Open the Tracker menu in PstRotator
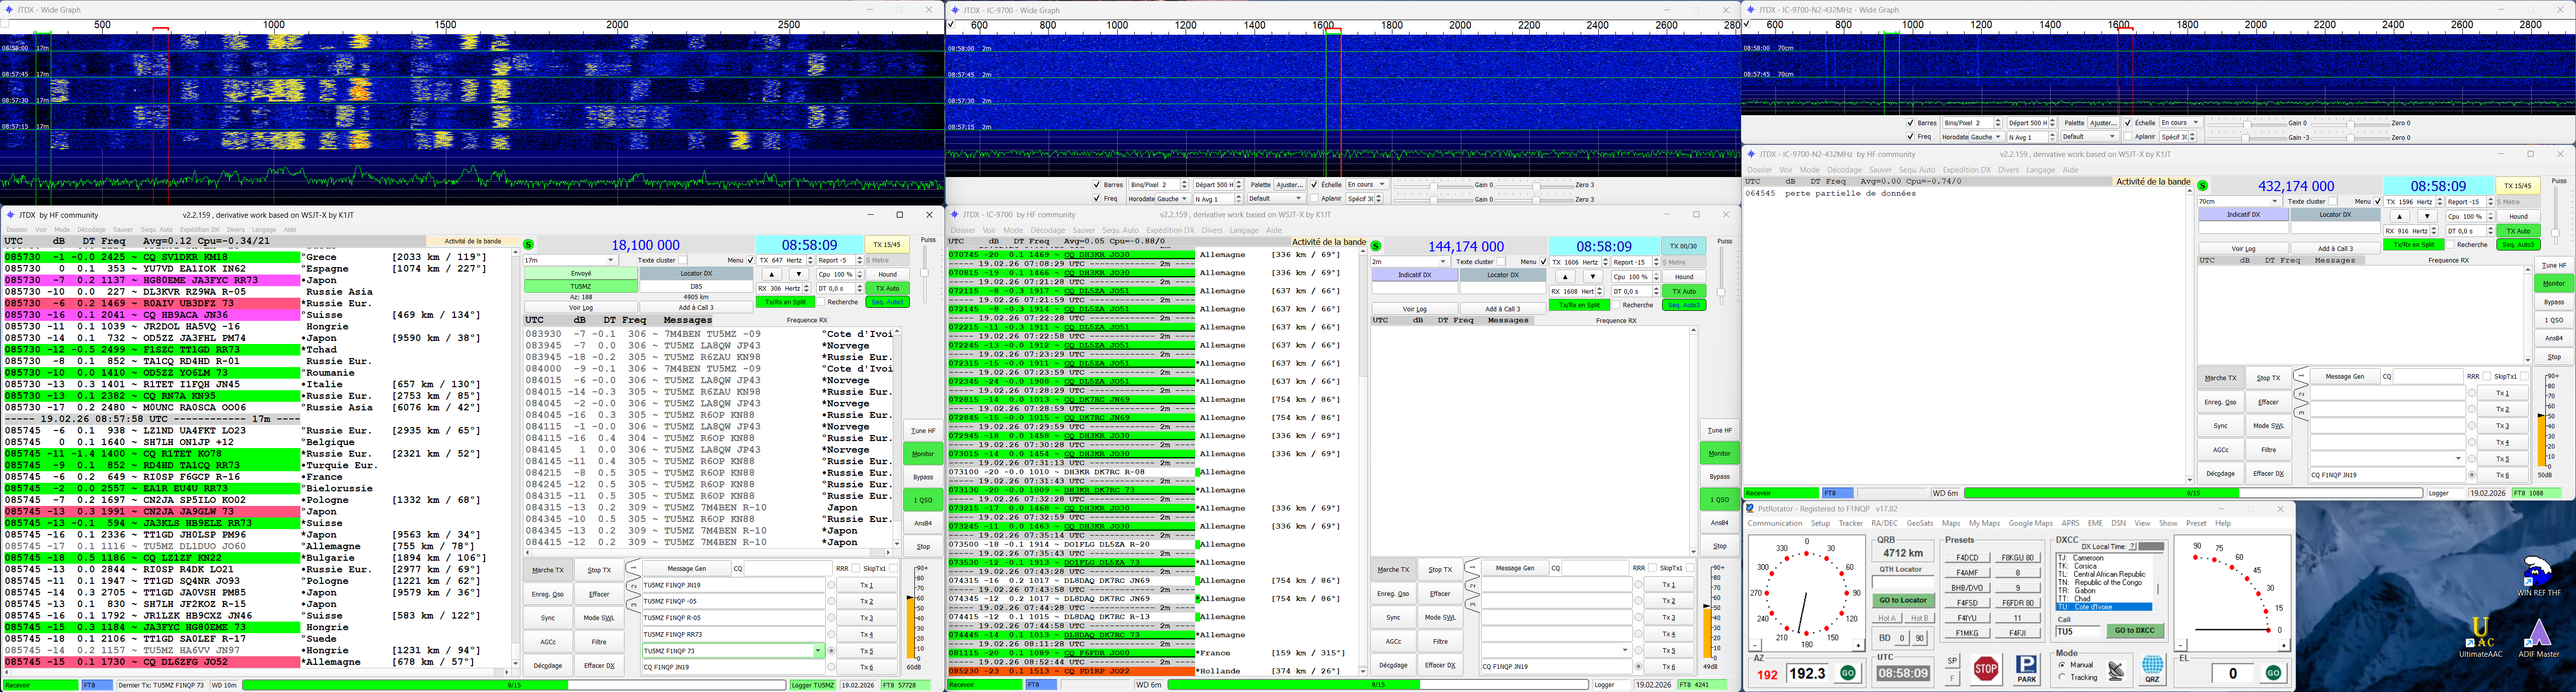2576x692 pixels. pyautogui.click(x=1850, y=523)
